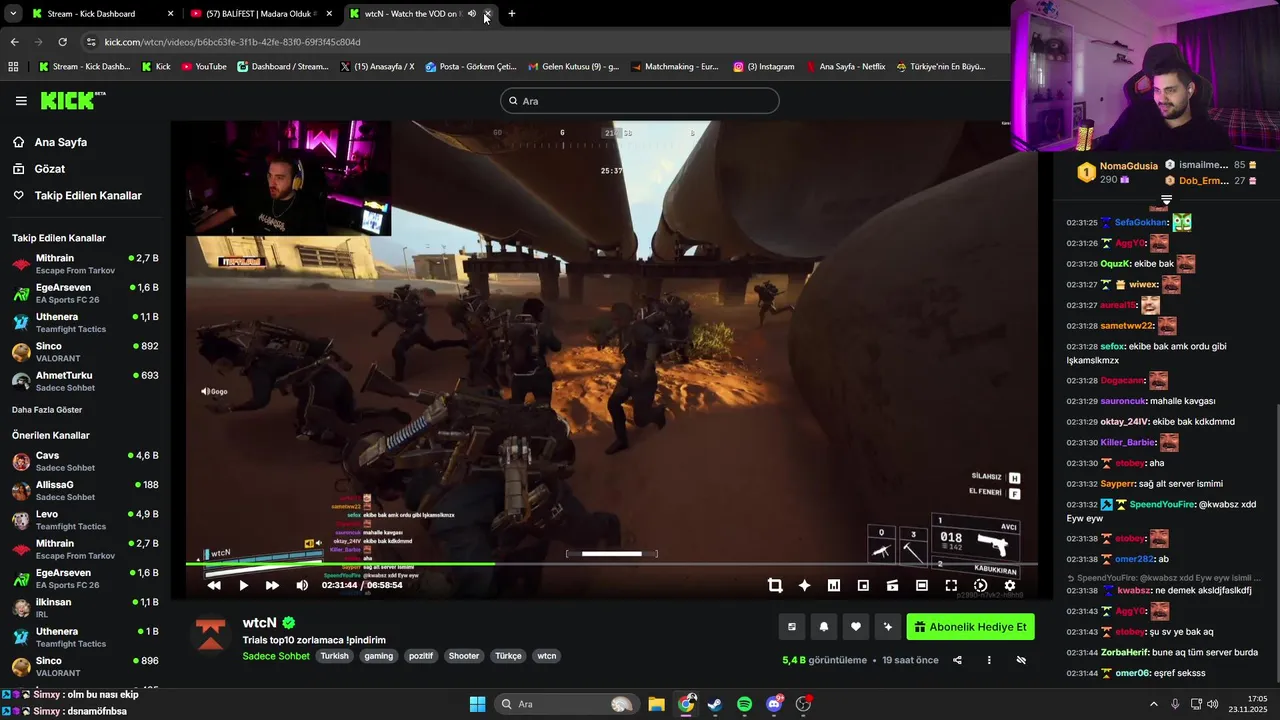Click the sparkle icon in player controls

click(804, 585)
